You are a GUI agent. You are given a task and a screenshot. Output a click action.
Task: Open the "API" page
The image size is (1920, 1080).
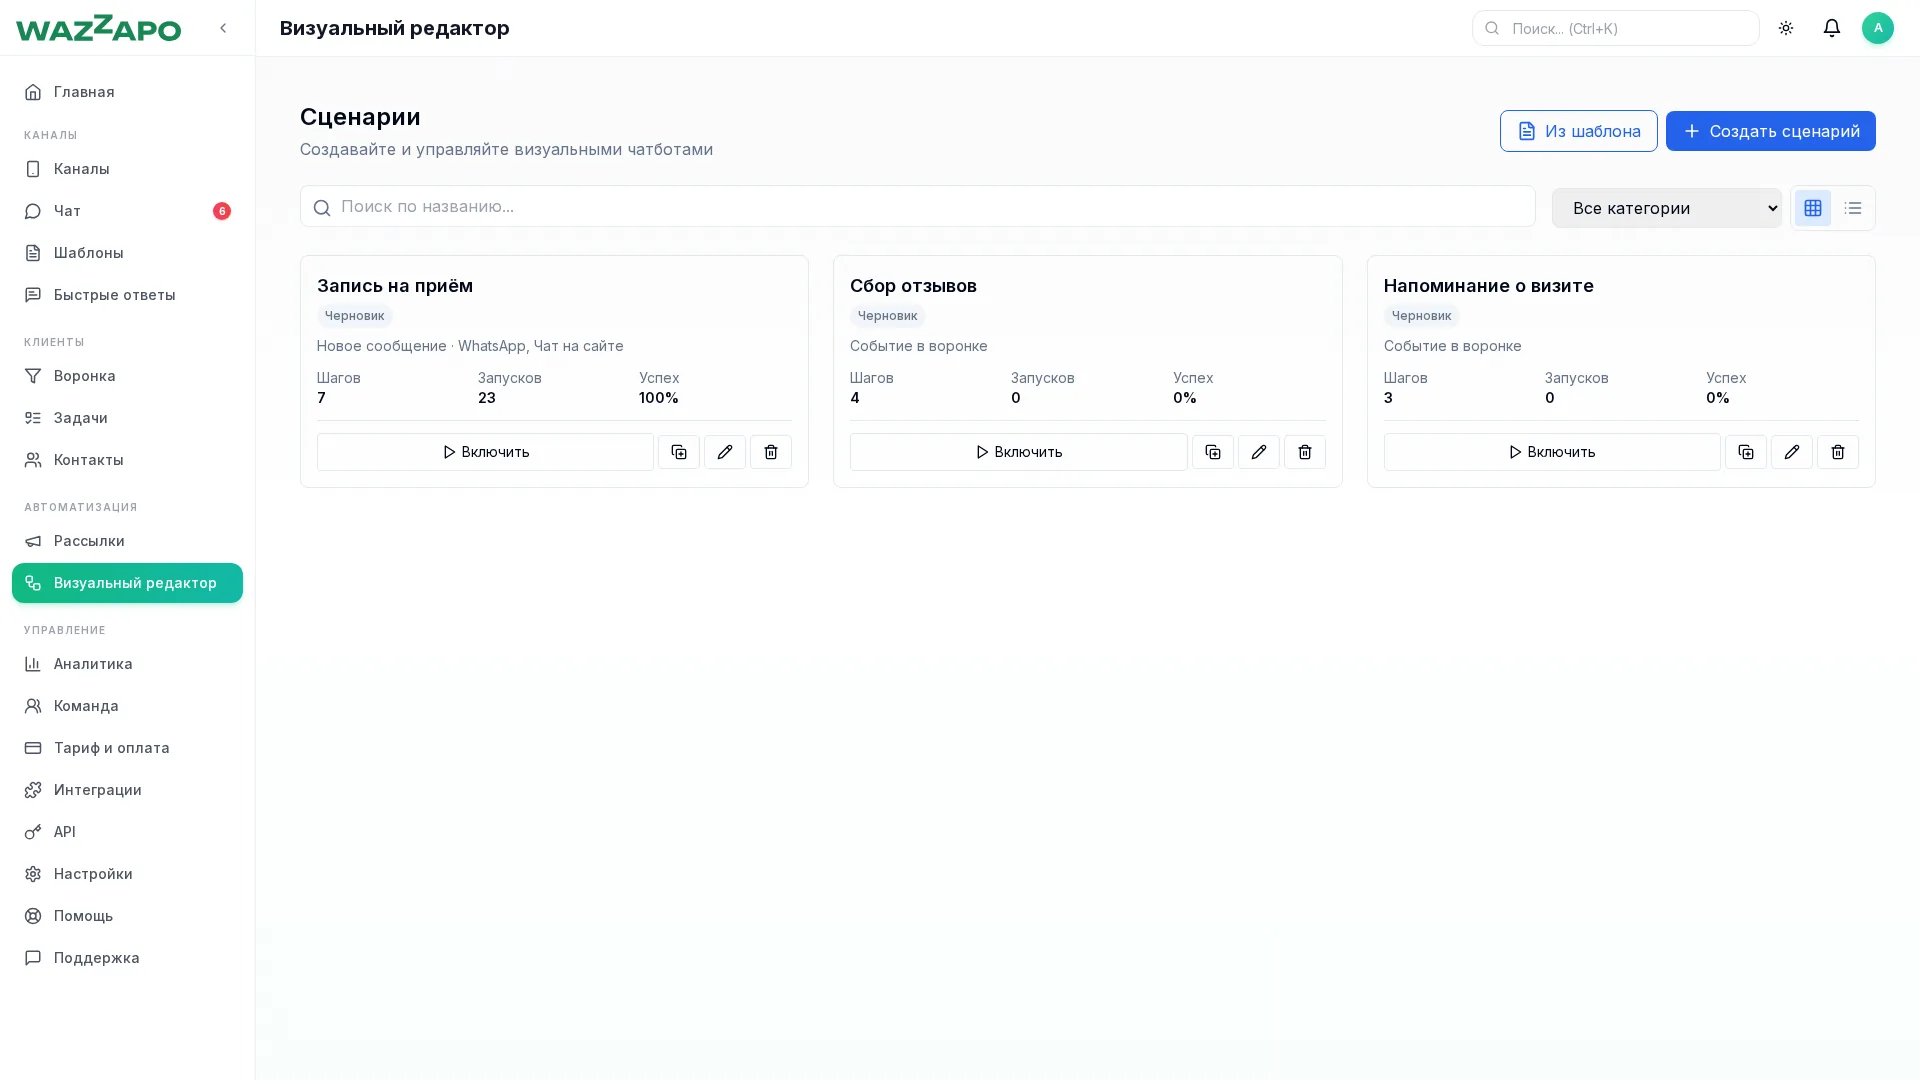click(127, 832)
